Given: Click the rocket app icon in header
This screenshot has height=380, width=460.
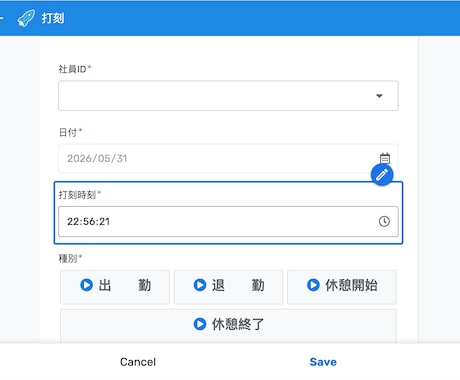Looking at the screenshot, I should 26,18.
